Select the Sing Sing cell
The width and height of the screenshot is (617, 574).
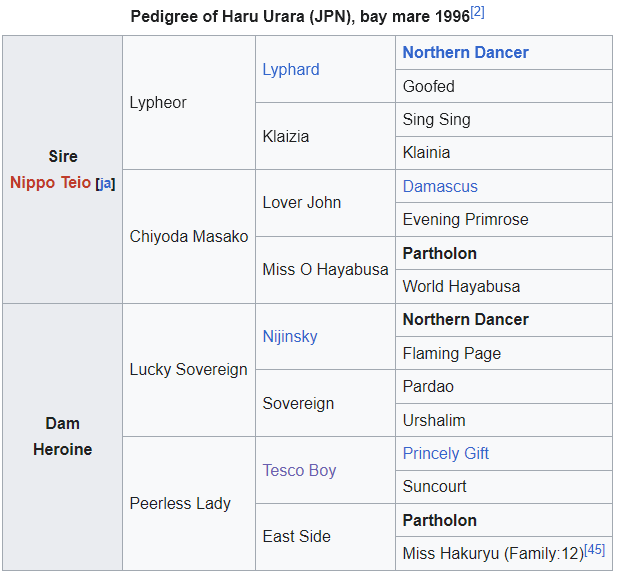tap(504, 120)
